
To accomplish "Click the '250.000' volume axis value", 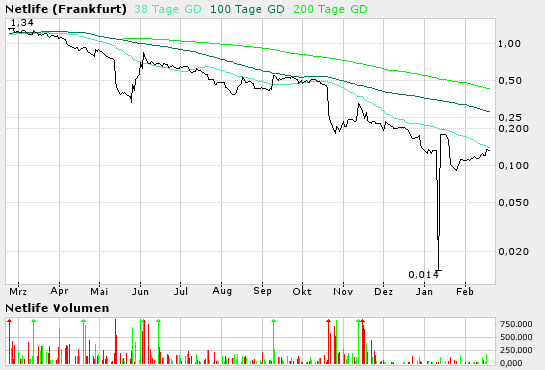I will coord(516,350).
